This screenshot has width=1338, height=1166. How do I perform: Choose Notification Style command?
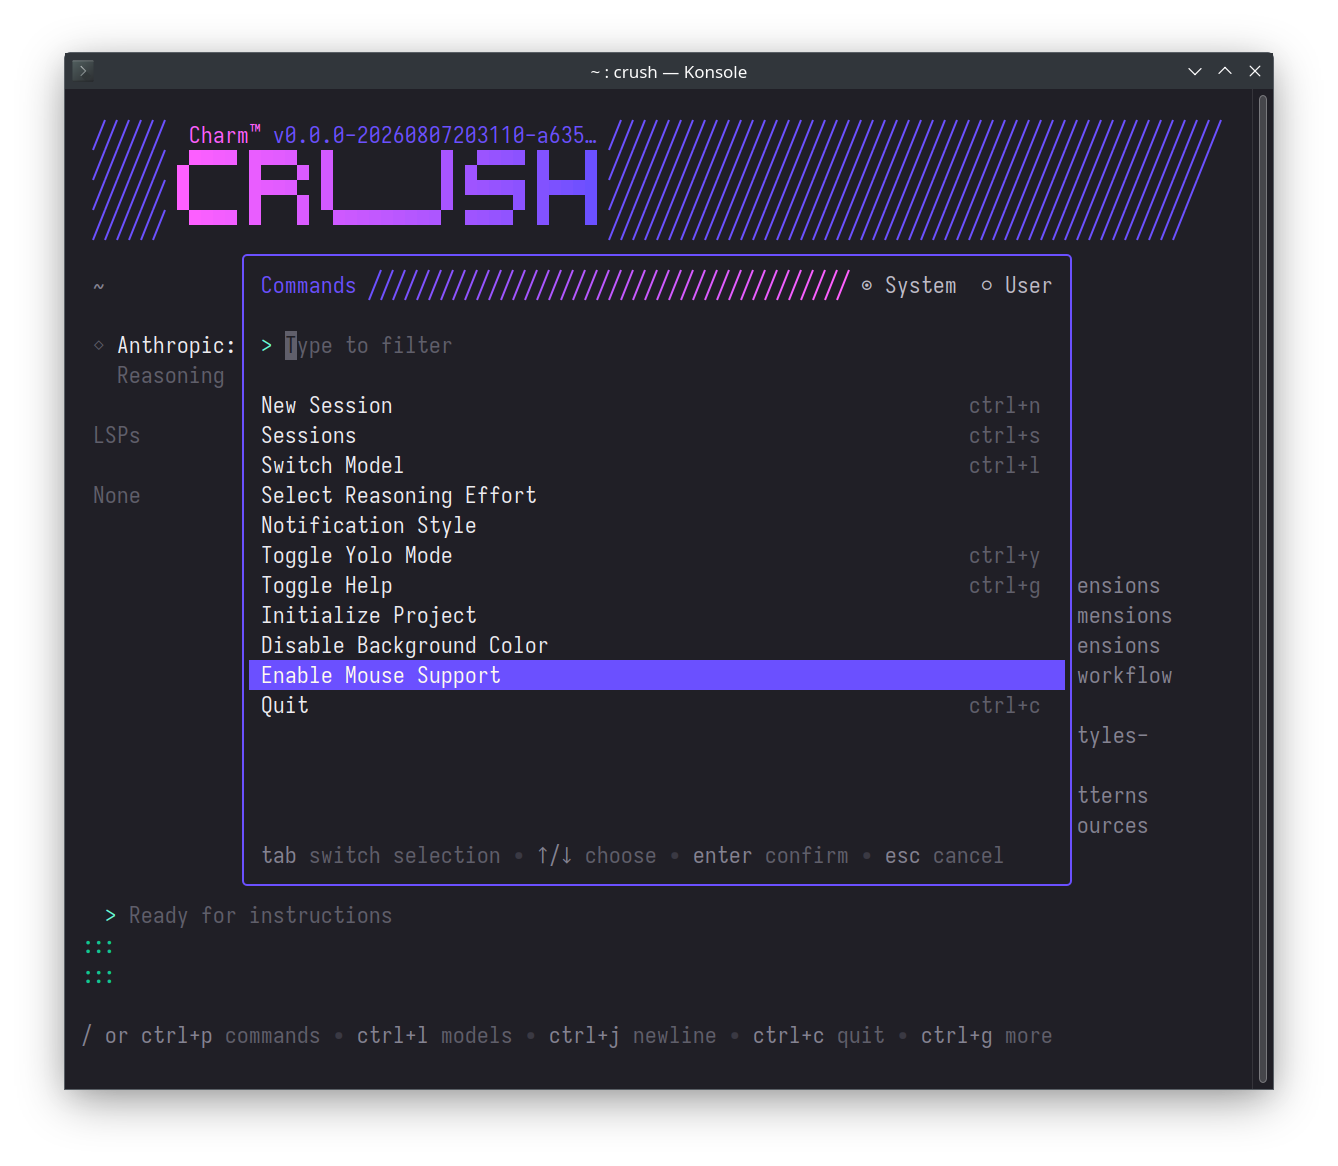click(x=656, y=526)
